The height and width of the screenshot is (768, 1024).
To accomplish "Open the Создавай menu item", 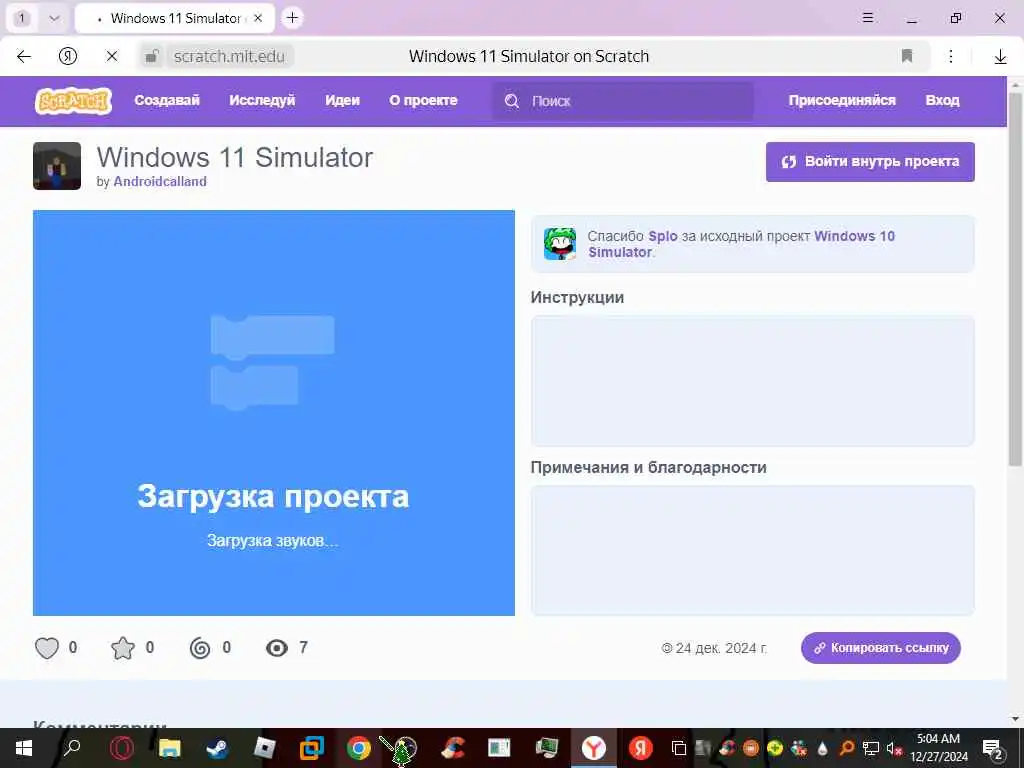I will [x=167, y=101].
